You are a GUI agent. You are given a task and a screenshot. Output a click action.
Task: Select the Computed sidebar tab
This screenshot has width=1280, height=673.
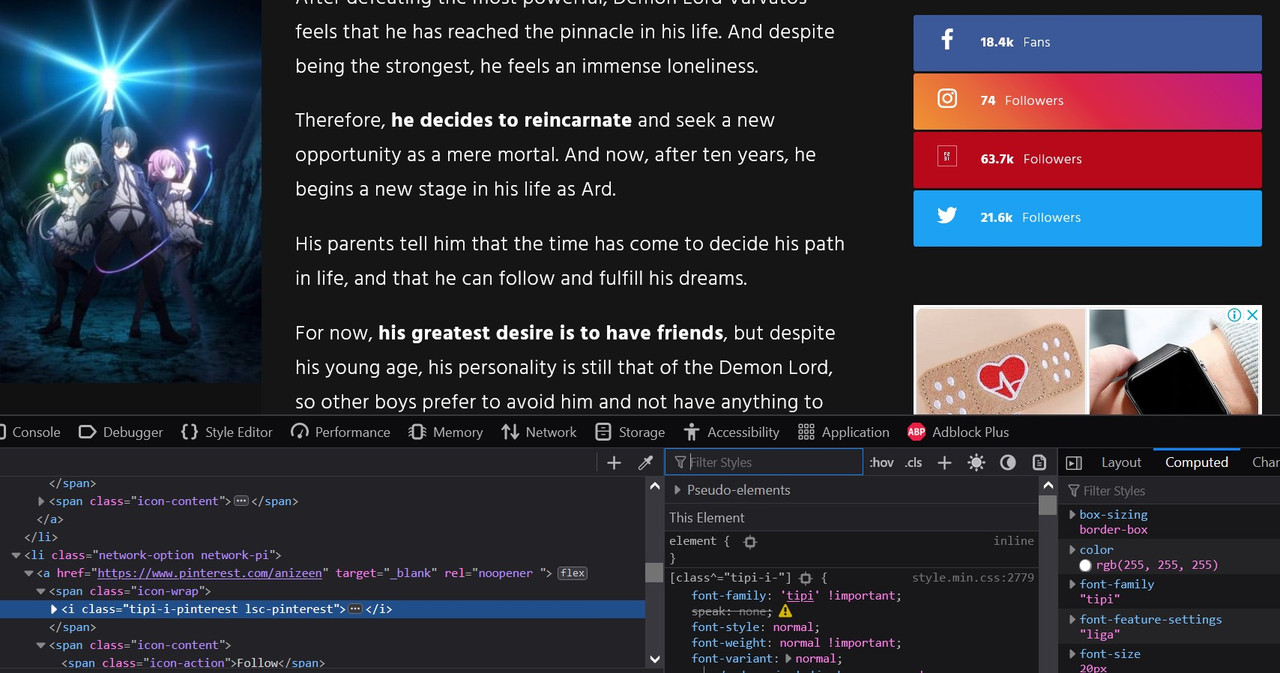pyautogui.click(x=1196, y=462)
